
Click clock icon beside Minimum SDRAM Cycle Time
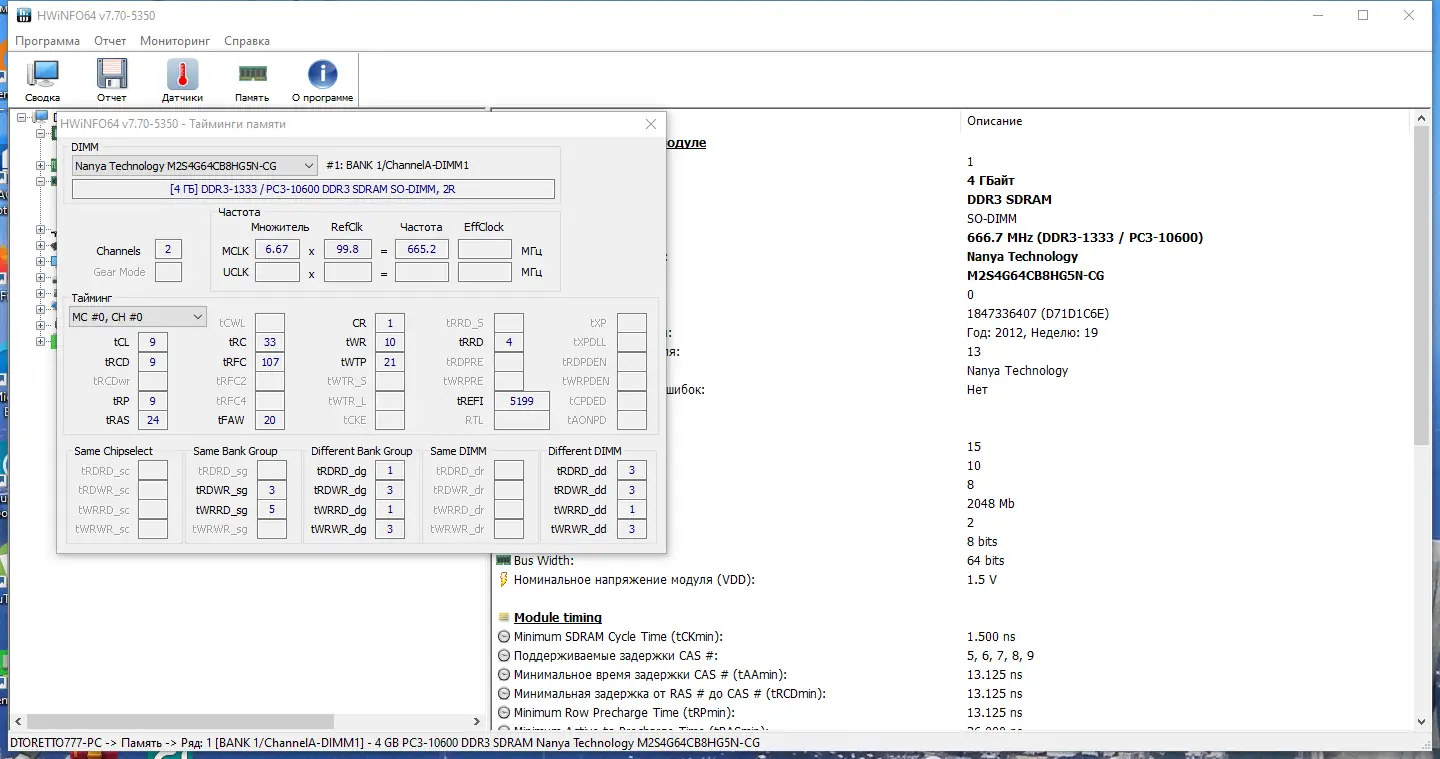[504, 637]
